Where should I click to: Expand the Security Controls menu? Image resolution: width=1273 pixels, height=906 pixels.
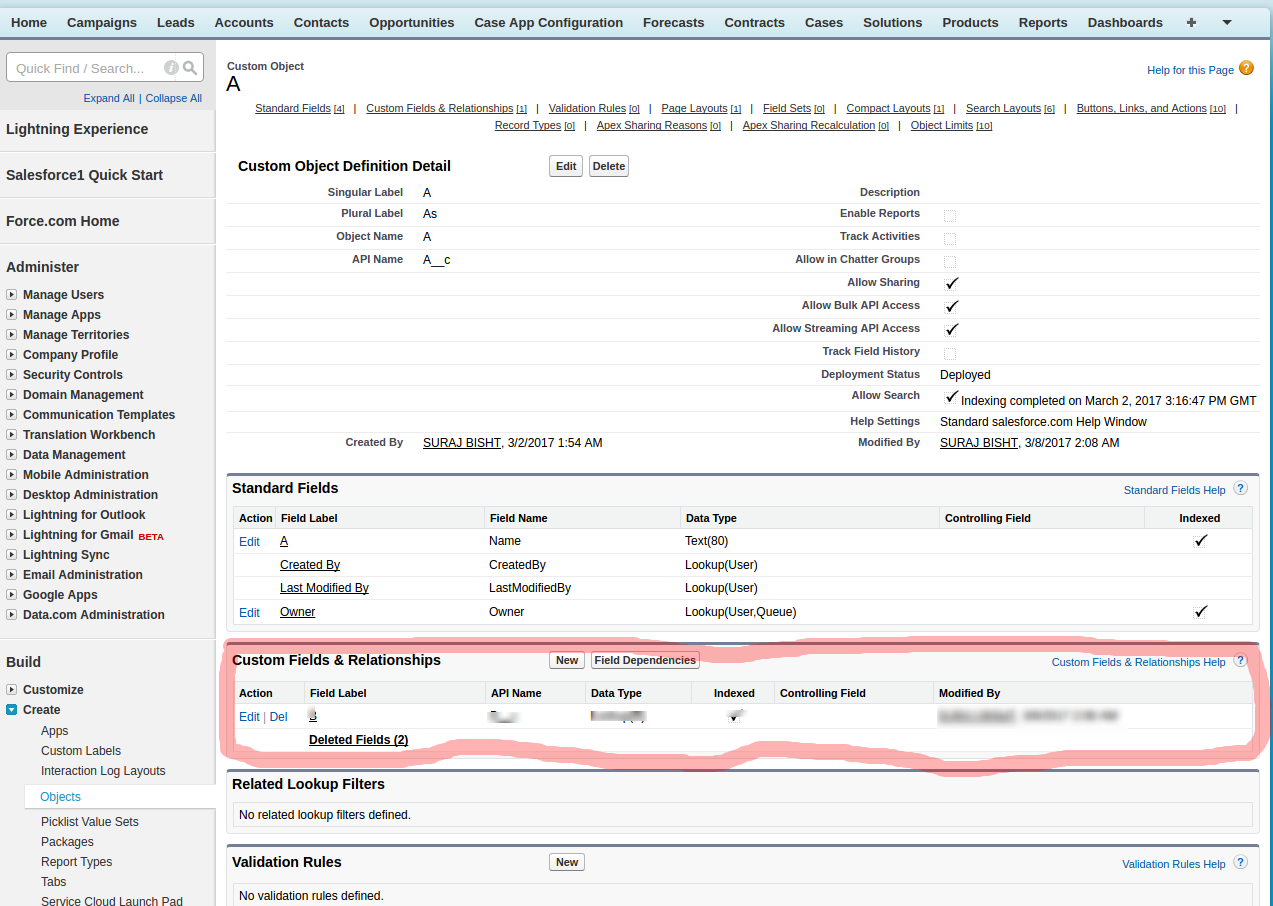click(12, 375)
